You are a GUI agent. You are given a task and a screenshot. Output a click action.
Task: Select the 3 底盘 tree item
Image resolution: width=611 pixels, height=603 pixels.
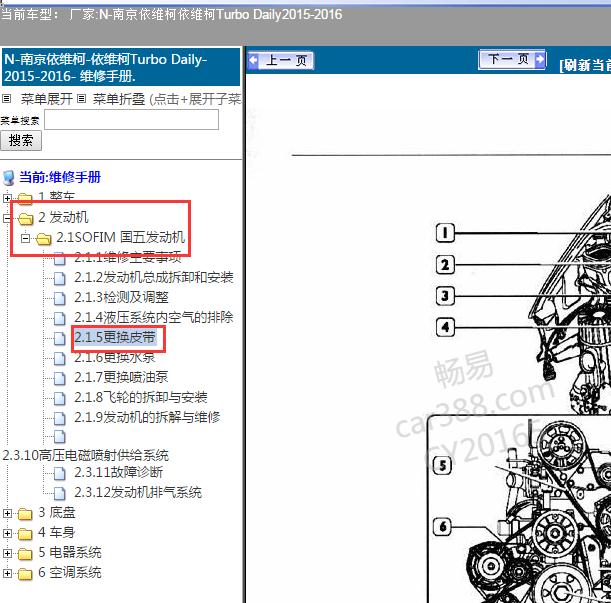pyautogui.click(x=57, y=513)
